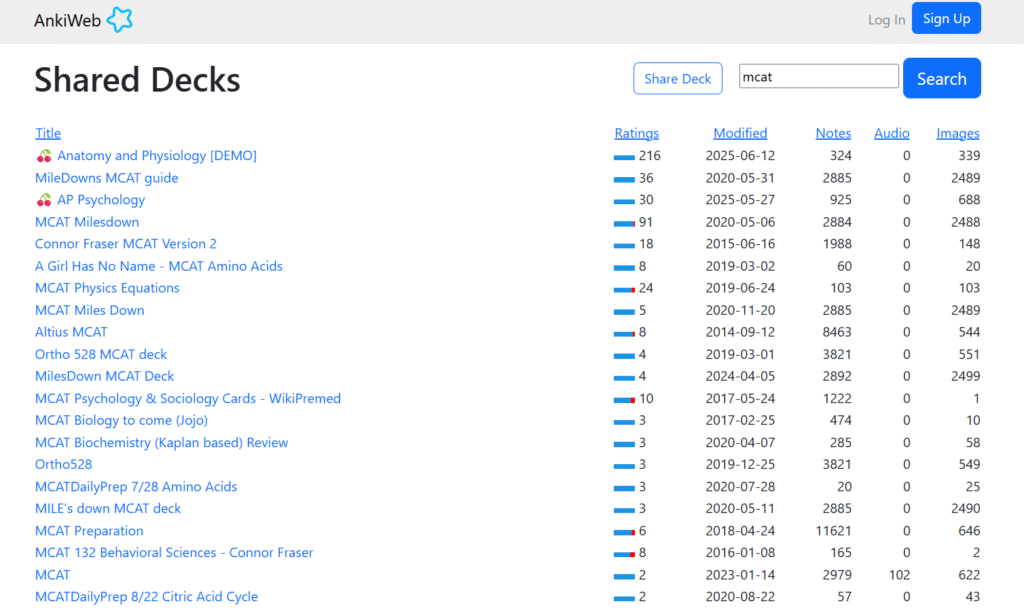Image resolution: width=1024 pixels, height=608 pixels.
Task: Click the cherry icon beside AP Psychology
Action: coord(44,200)
